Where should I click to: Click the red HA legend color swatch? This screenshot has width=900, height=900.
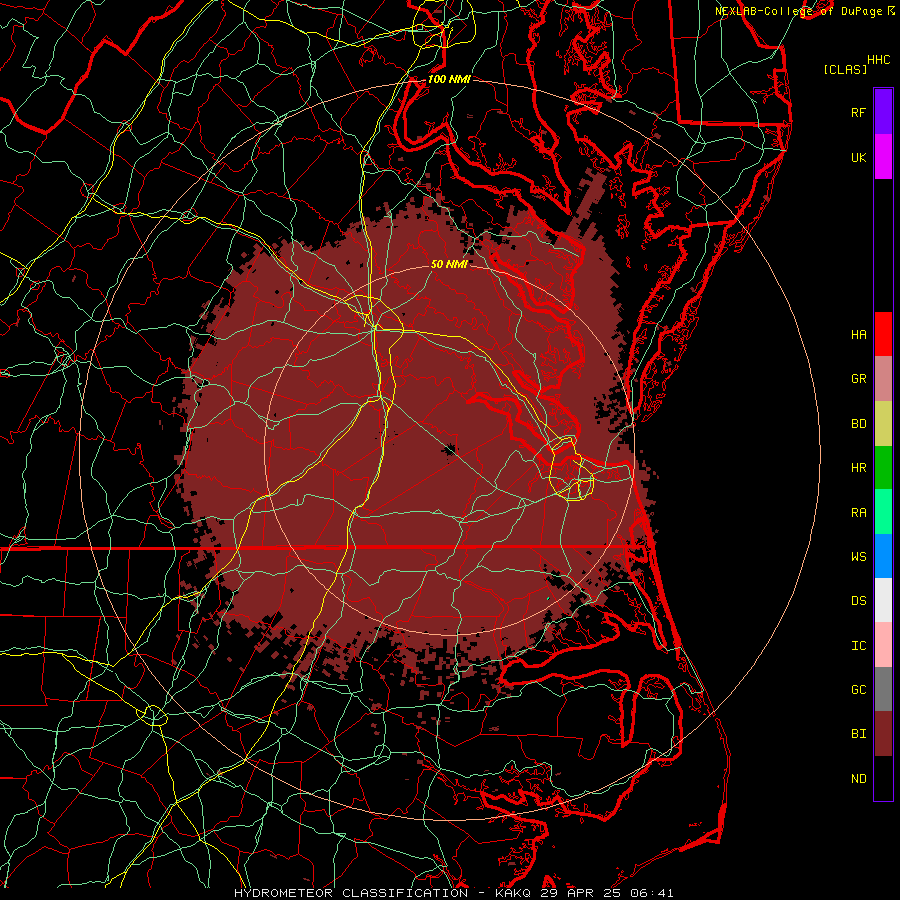pyautogui.click(x=883, y=334)
